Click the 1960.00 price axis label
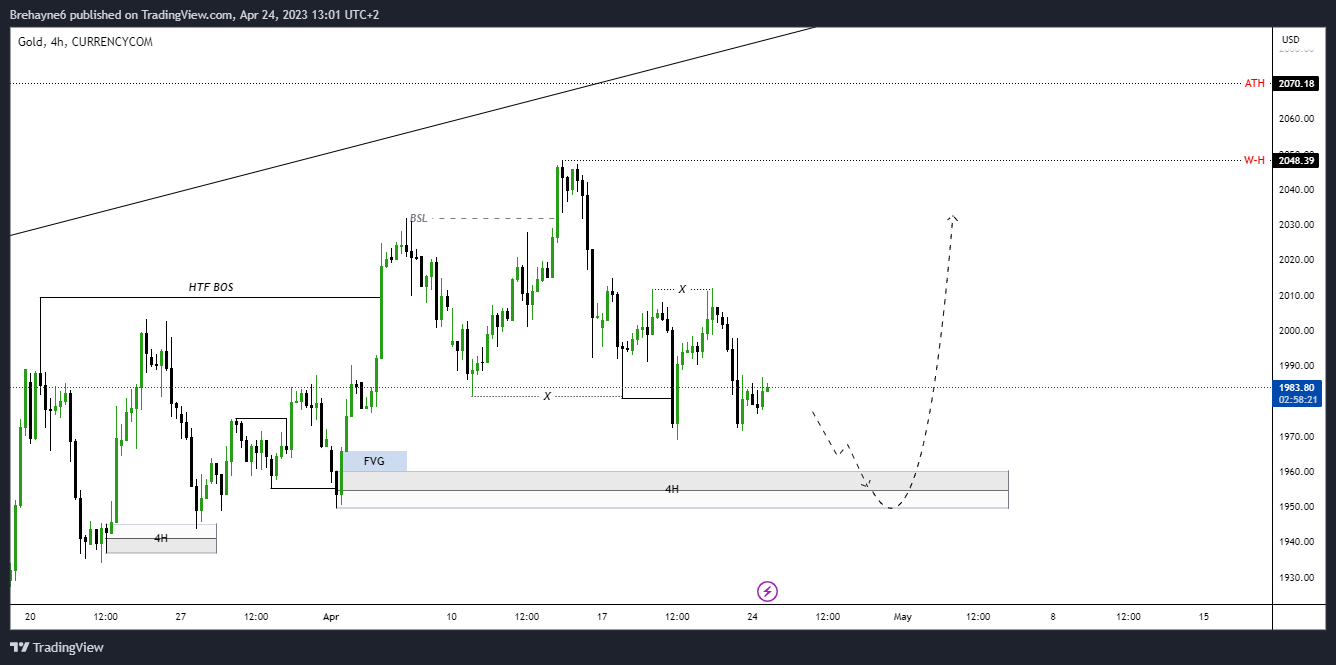The image size is (1336, 665). pos(1296,472)
